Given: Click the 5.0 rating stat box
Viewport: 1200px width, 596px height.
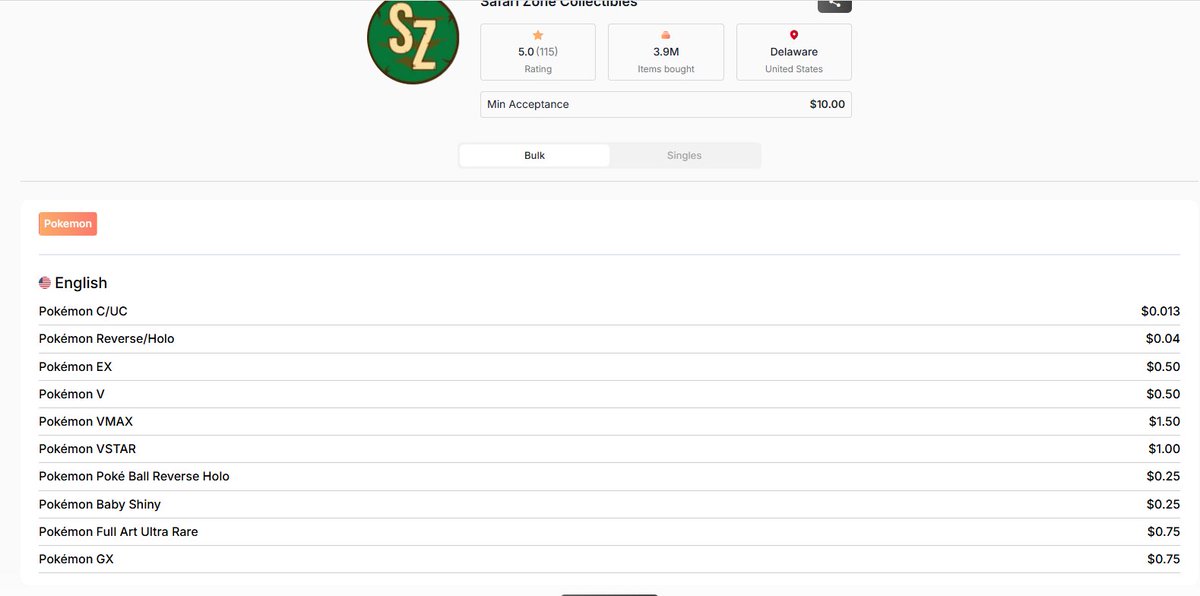Looking at the screenshot, I should coord(538,51).
